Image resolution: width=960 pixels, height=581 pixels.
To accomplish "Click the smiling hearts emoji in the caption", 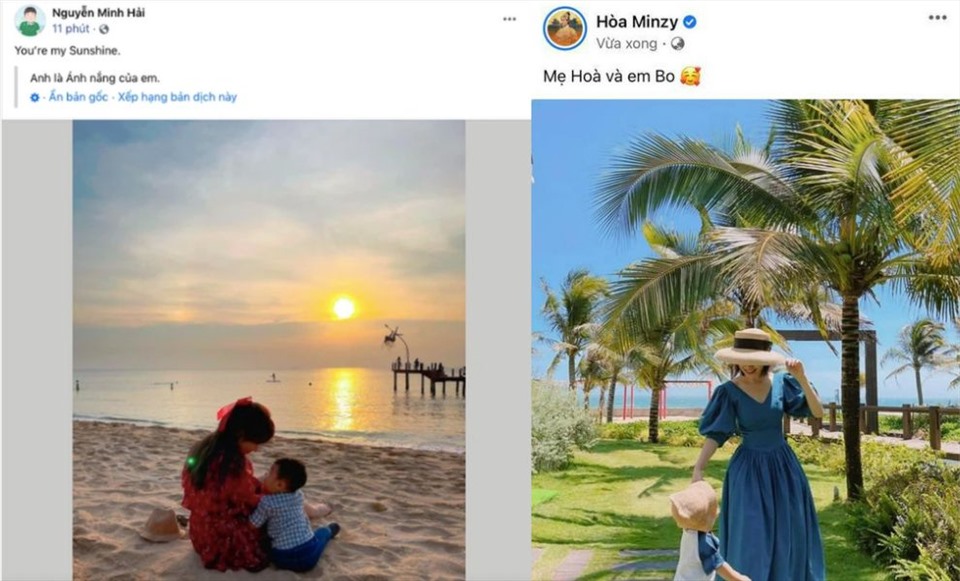I will [x=690, y=76].
